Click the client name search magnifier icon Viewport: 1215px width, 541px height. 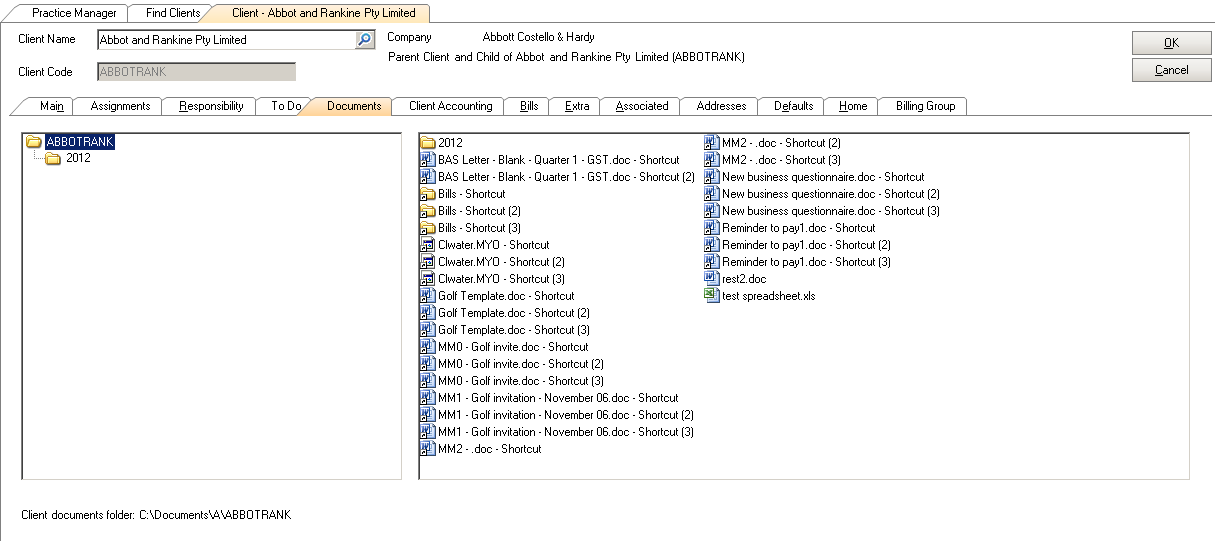[364, 40]
